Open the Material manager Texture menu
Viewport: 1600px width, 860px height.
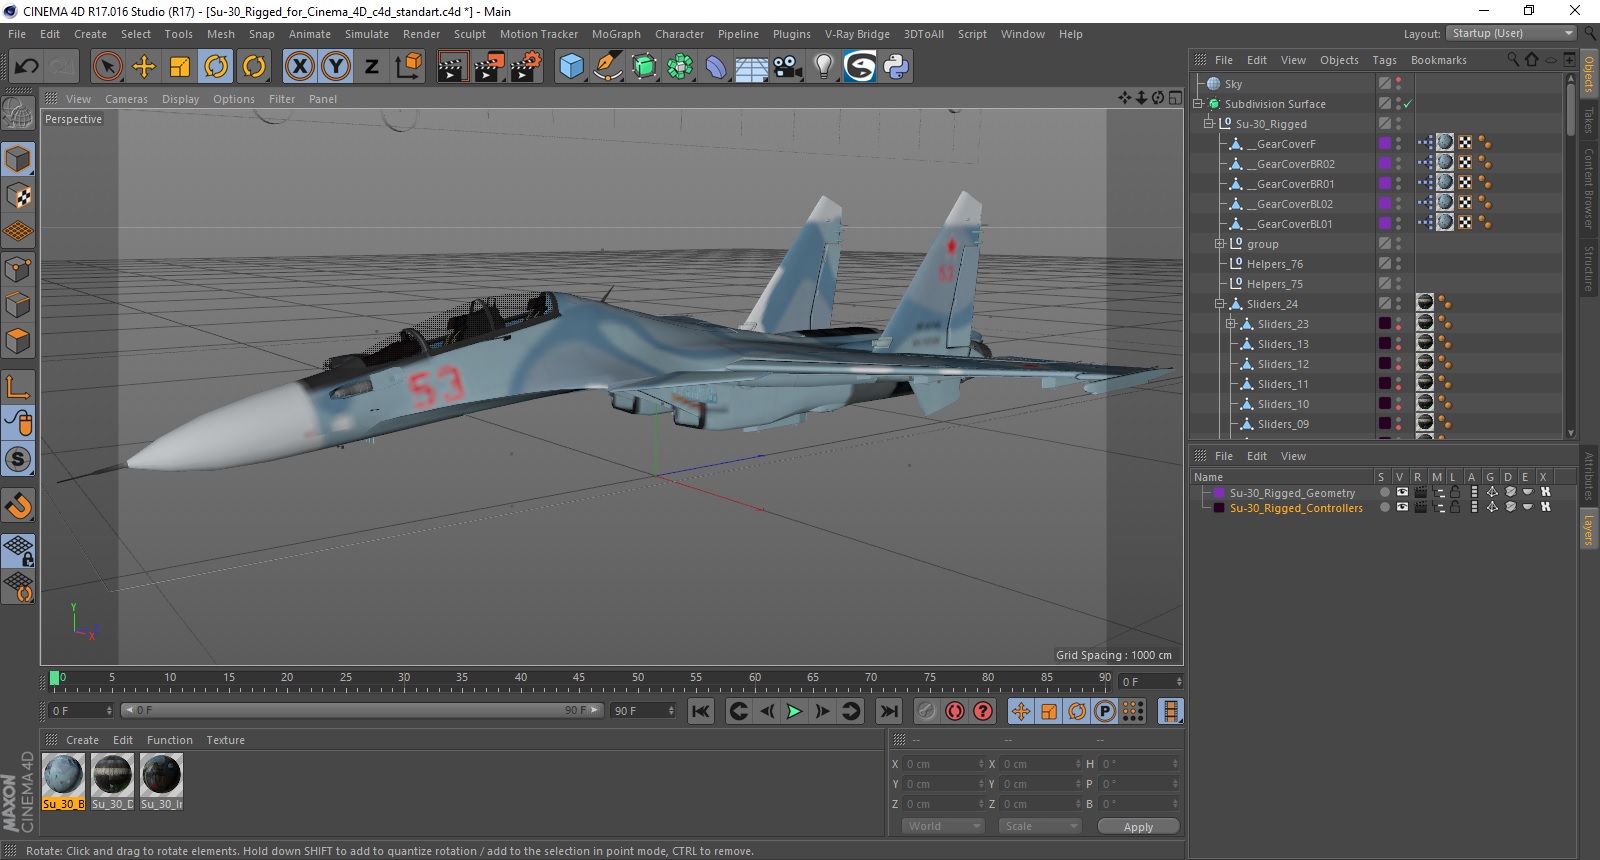pos(225,740)
